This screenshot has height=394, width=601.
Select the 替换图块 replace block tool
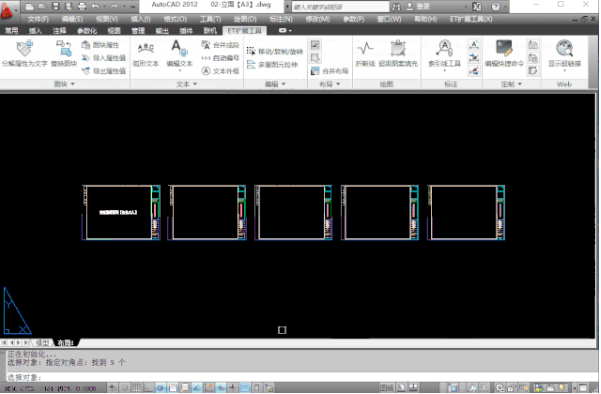pos(64,54)
